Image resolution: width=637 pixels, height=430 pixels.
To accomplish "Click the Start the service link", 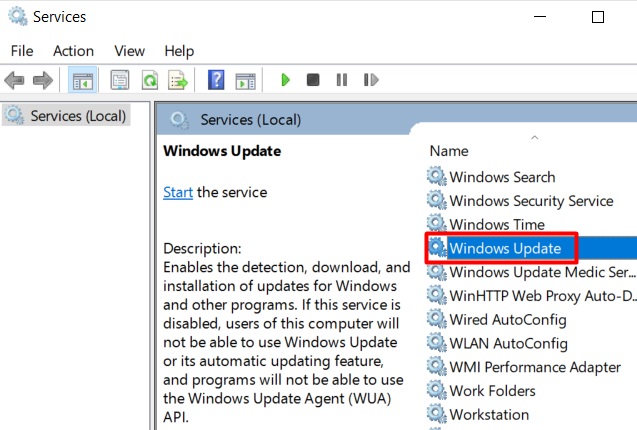I will [x=178, y=192].
